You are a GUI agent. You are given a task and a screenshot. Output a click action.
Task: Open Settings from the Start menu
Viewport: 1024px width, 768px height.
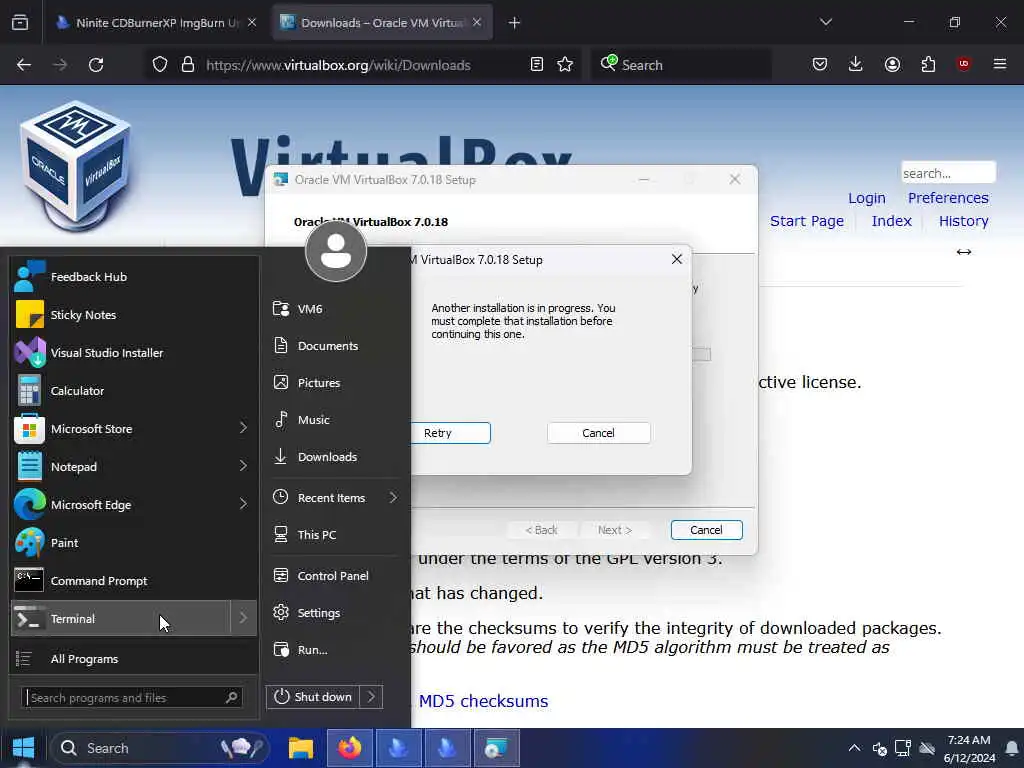[334, 613]
